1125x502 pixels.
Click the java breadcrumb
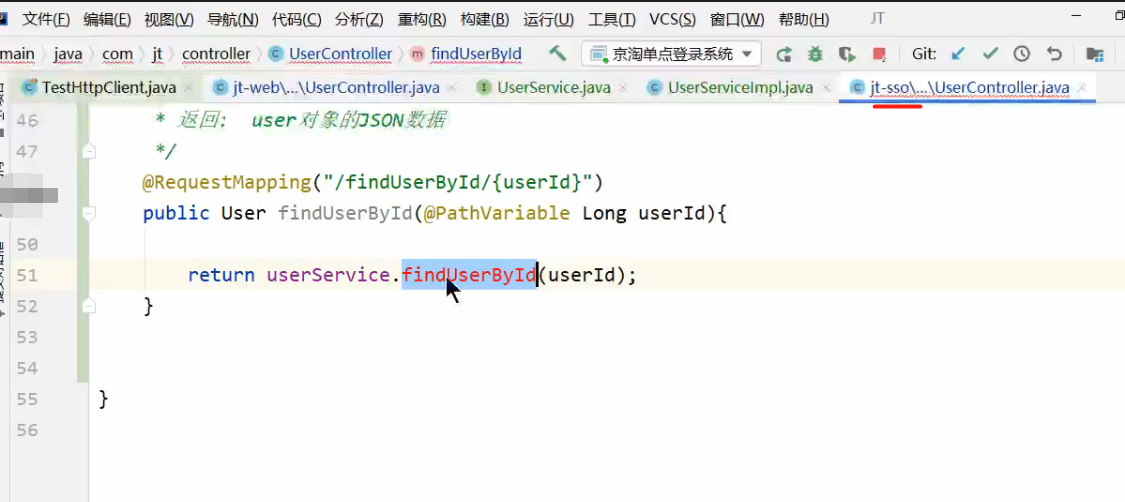pyautogui.click(x=67, y=54)
